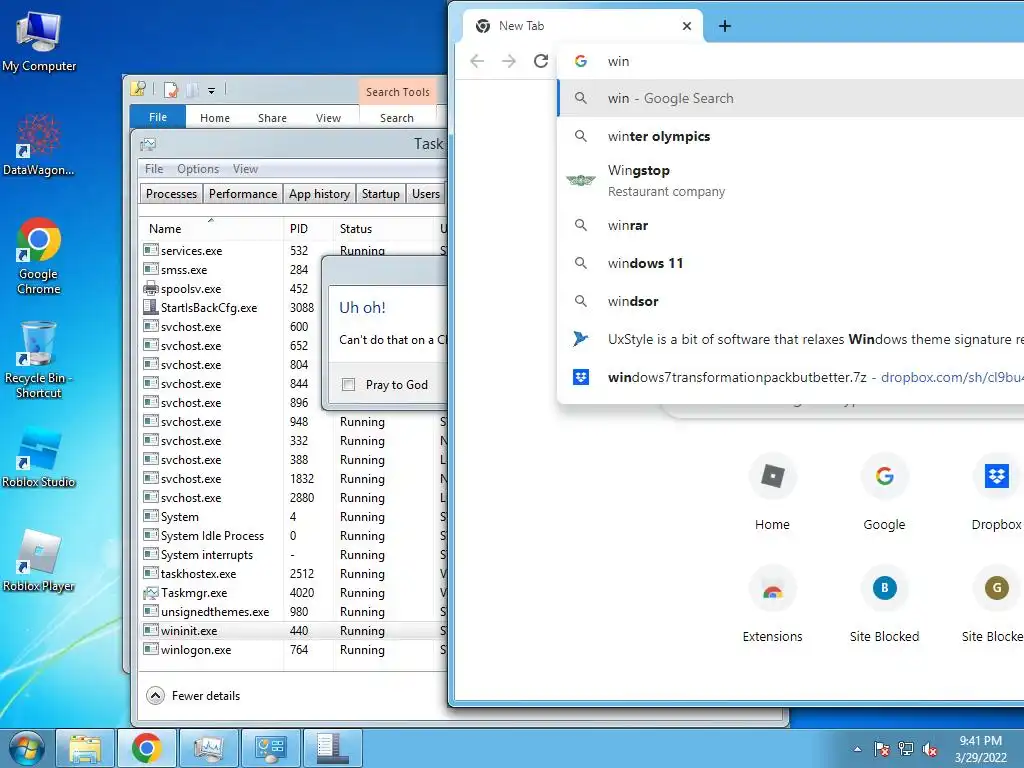Switch to Startup tab in Task Manager
This screenshot has height=768, width=1024.
click(x=381, y=194)
